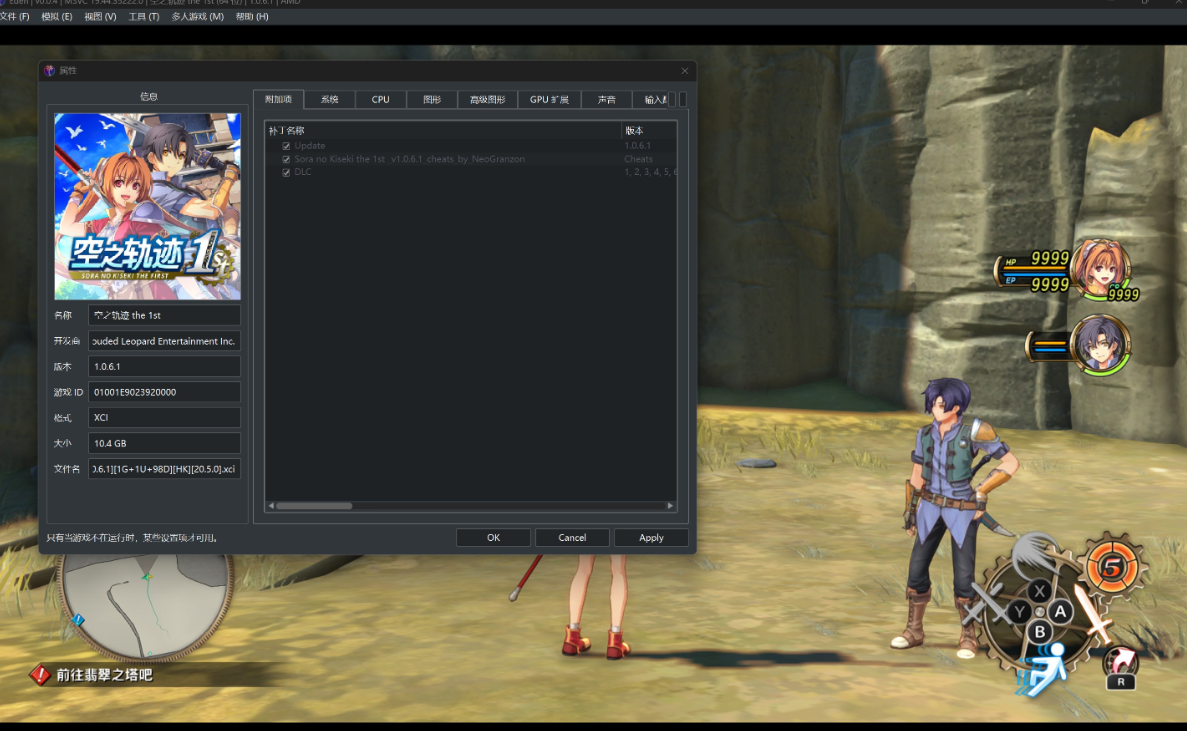
Task: Click the properties dialog title icon
Action: 50,71
